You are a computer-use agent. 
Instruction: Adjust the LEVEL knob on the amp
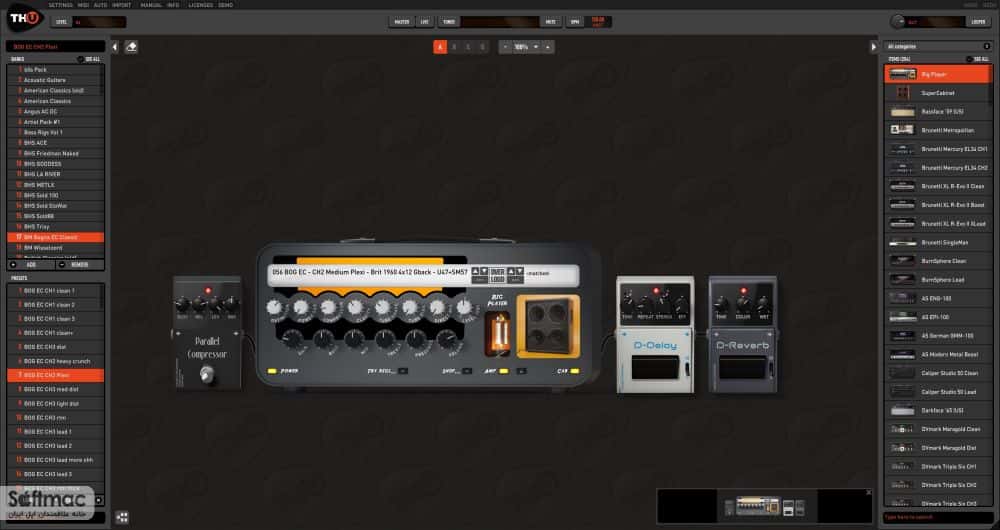(465, 308)
